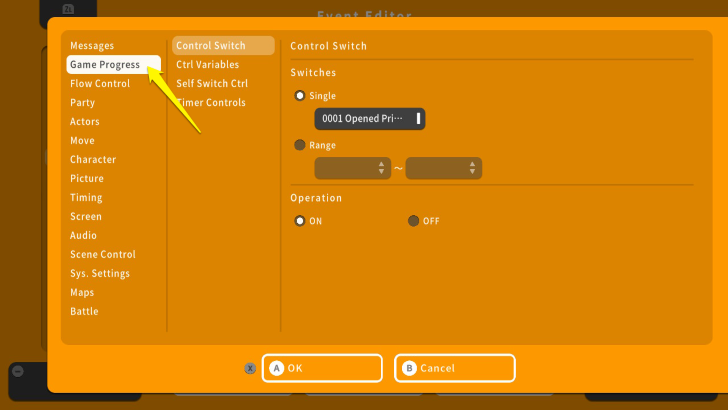Click the range start stepper arrows
Screen dimensions: 728x410
pos(381,168)
